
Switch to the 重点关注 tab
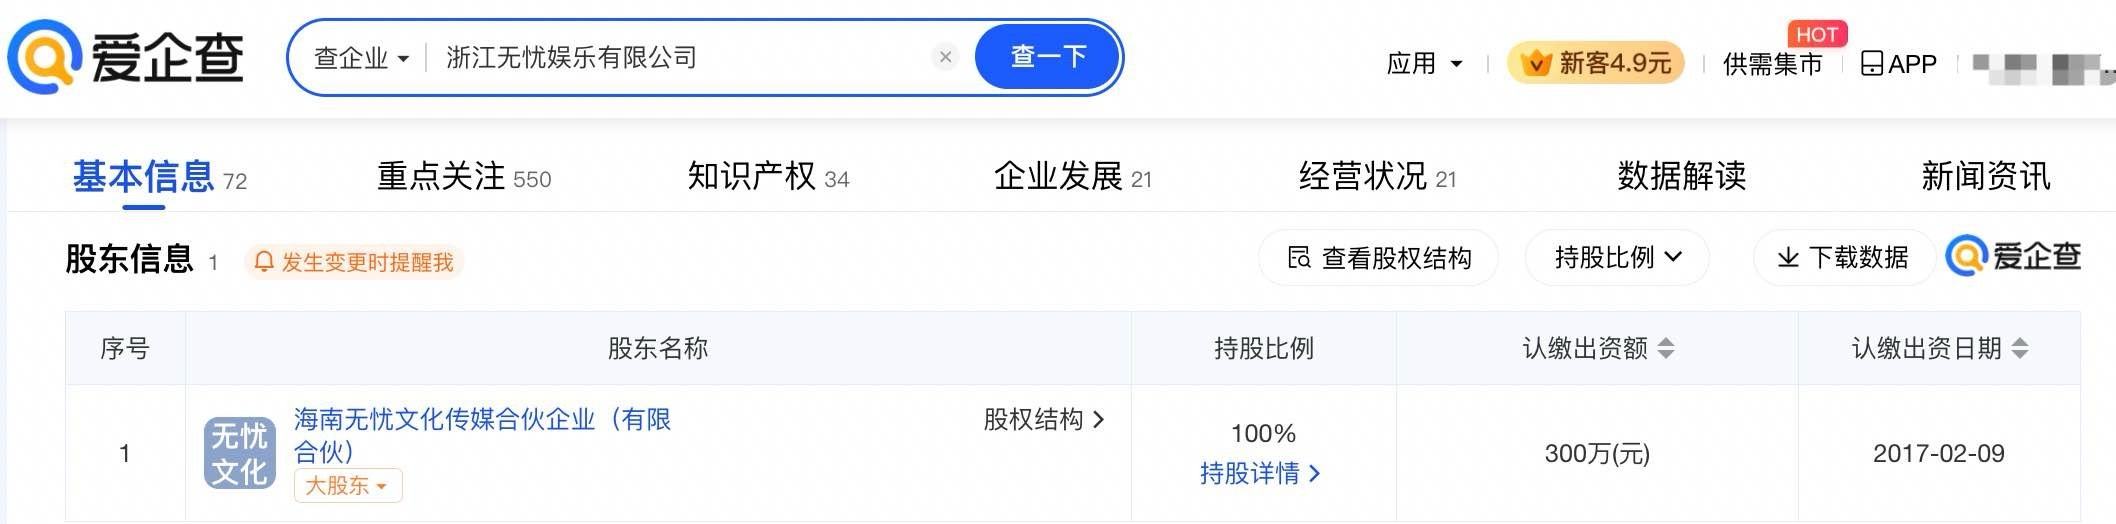pyautogui.click(x=463, y=177)
